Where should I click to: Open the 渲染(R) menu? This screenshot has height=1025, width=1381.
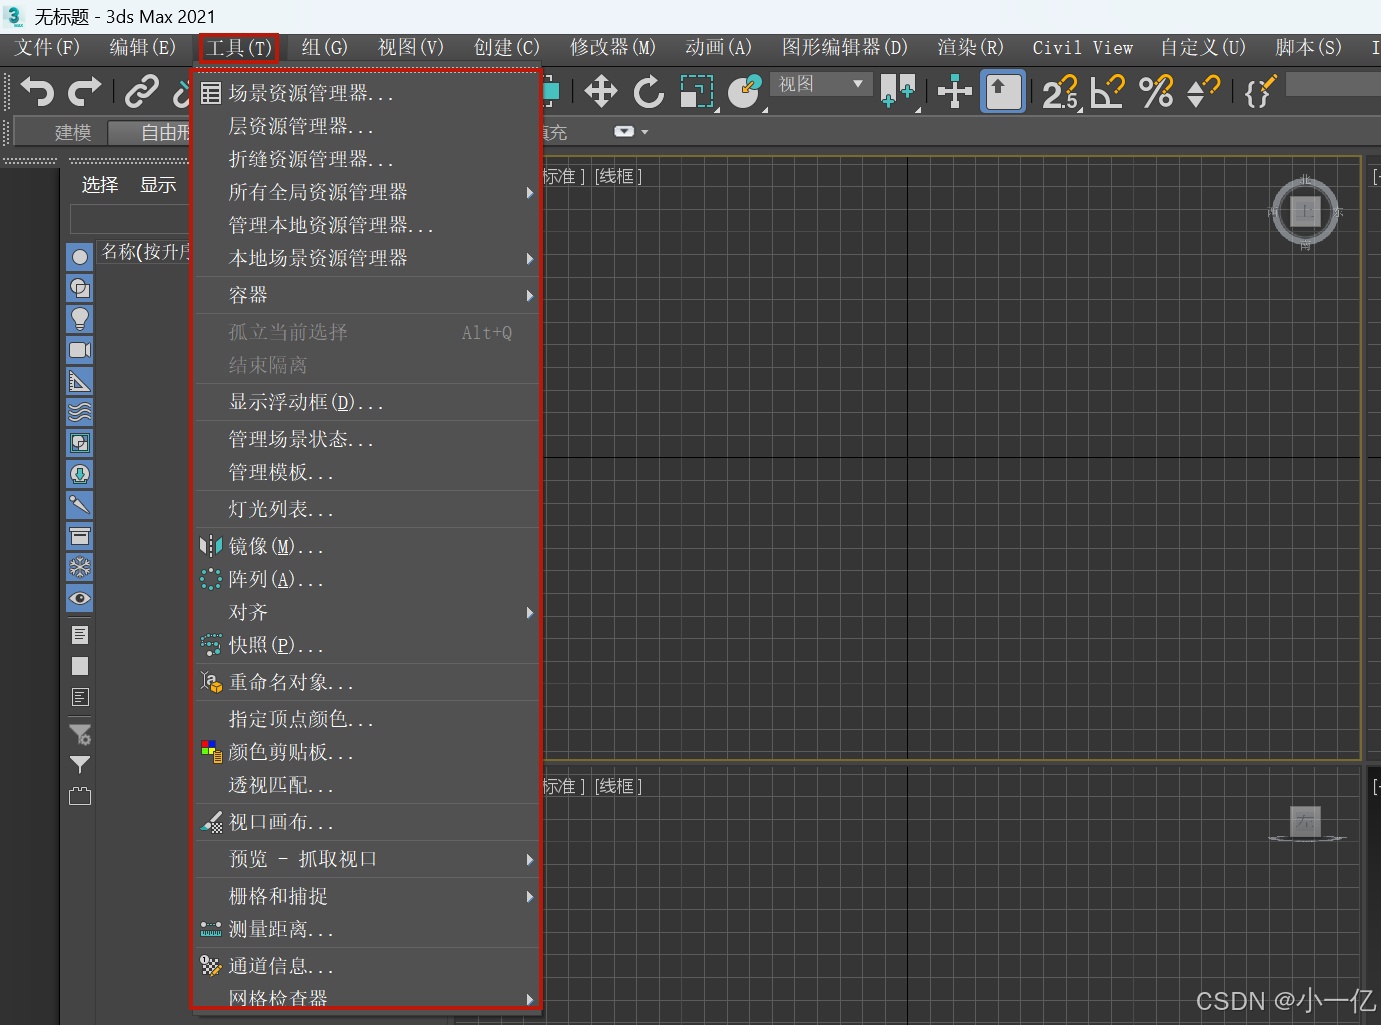(970, 47)
